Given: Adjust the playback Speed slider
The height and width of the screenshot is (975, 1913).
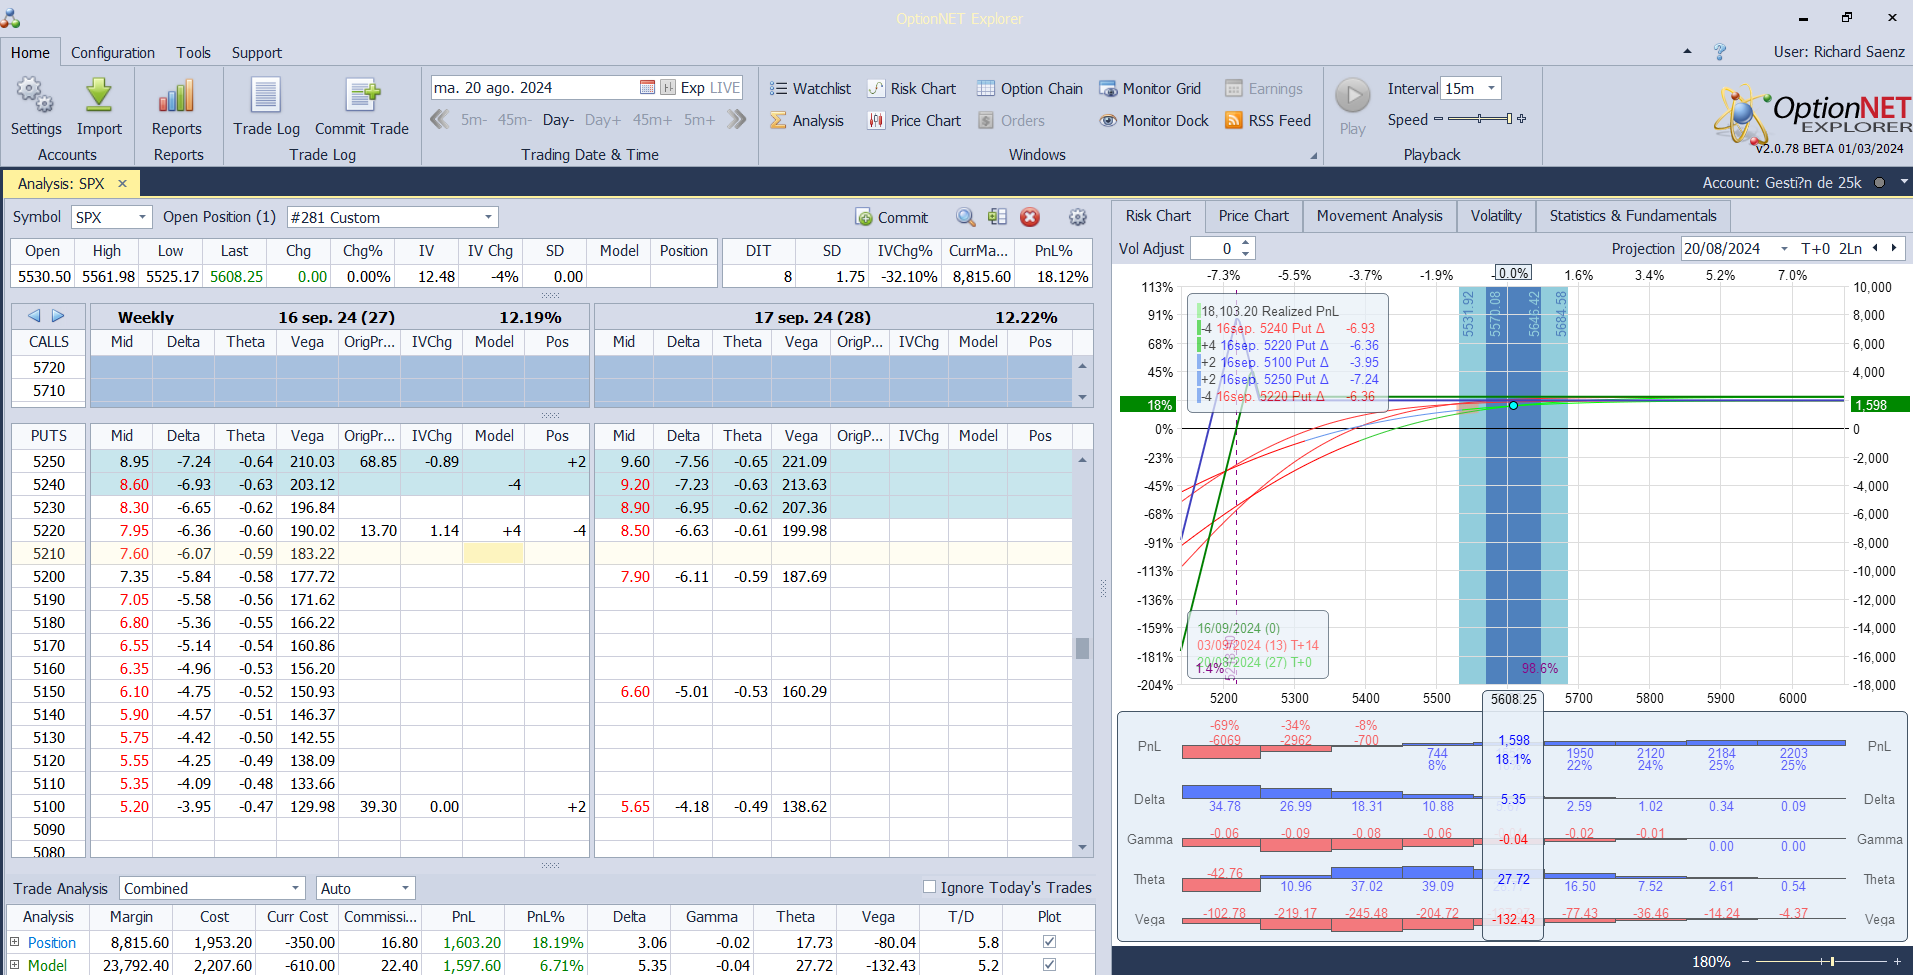Looking at the screenshot, I should click(x=1479, y=119).
